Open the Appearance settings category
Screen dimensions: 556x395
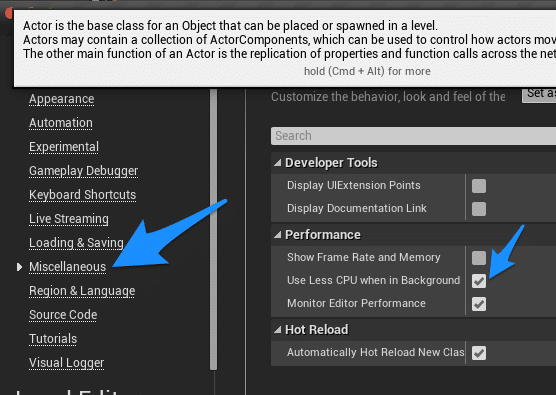pyautogui.click(x=61, y=99)
